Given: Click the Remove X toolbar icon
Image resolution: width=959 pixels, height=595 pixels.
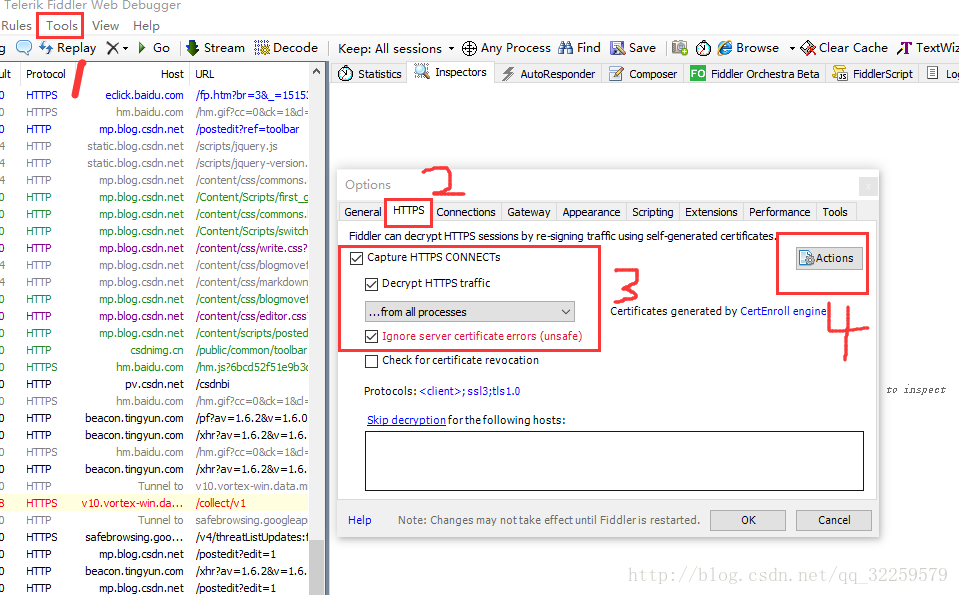Looking at the screenshot, I should [113, 48].
